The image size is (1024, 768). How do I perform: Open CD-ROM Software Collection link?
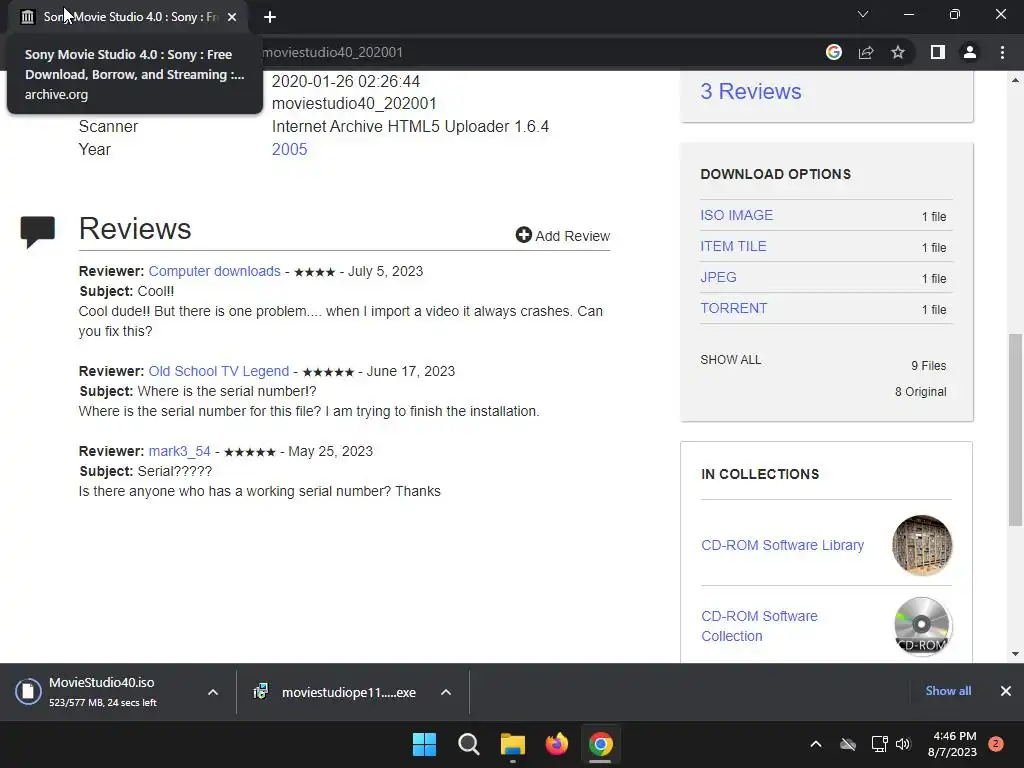[x=760, y=626]
